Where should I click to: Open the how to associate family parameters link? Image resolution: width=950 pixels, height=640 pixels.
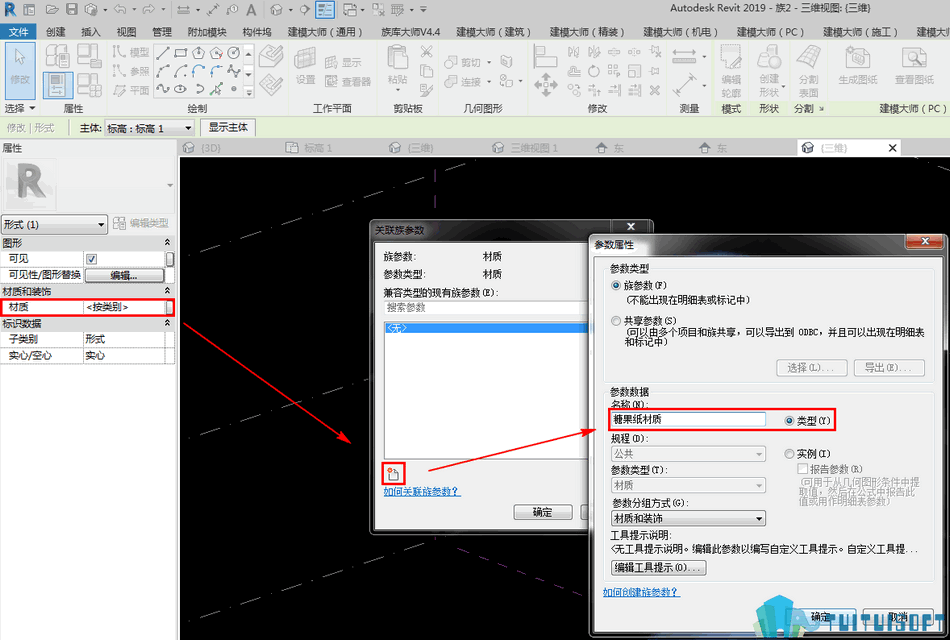point(422,492)
